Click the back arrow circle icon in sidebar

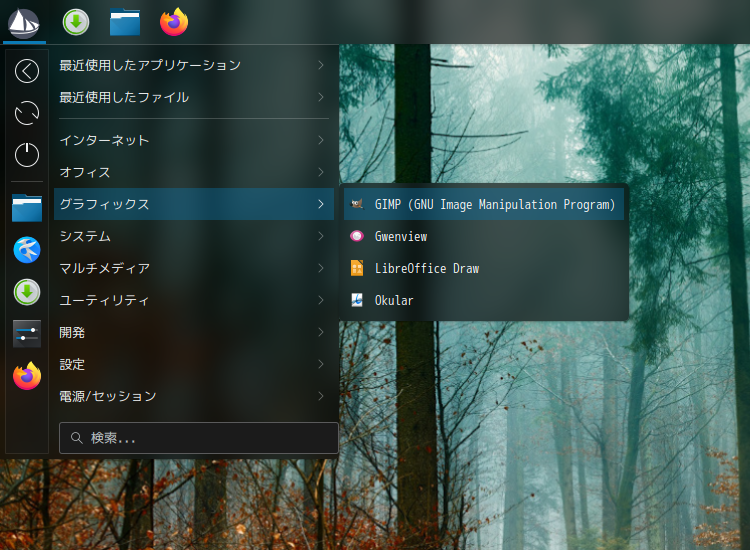pyautogui.click(x=27, y=71)
